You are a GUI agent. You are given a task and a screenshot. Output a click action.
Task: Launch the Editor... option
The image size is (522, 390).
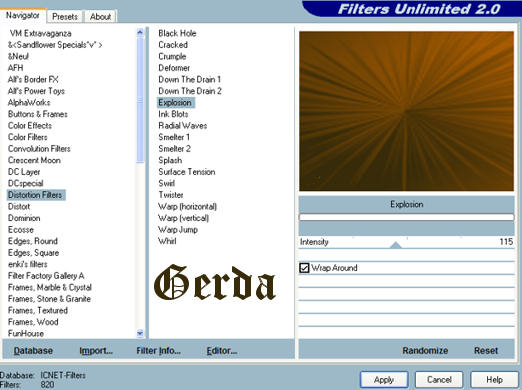[x=222, y=351]
